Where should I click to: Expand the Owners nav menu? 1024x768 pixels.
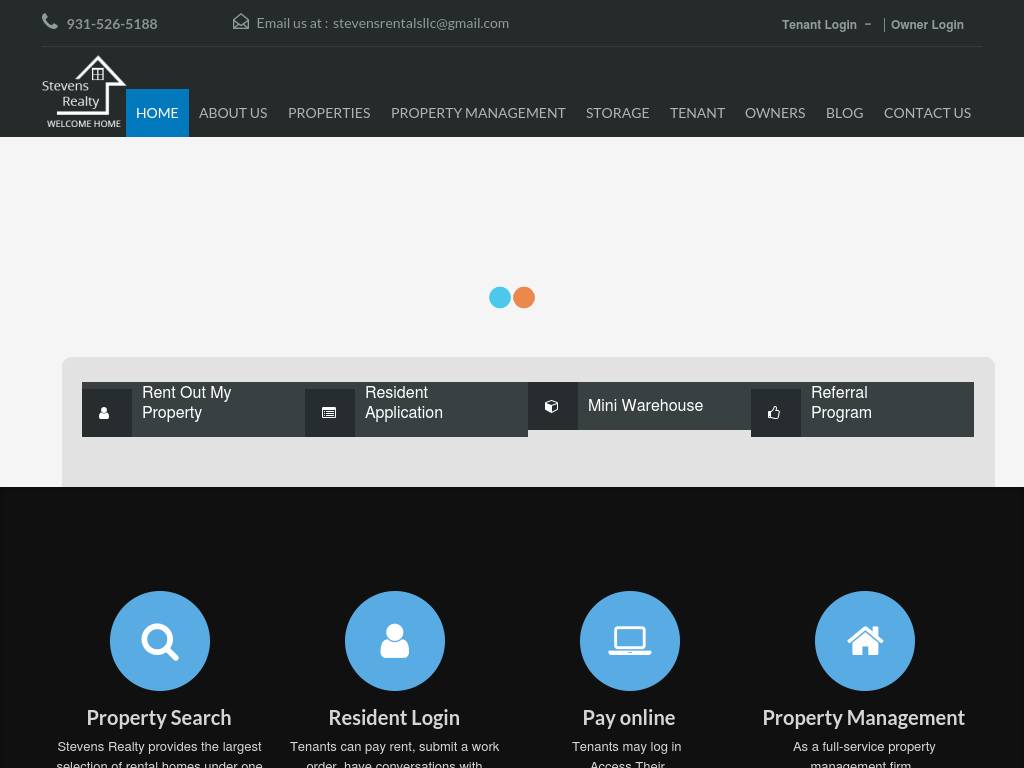(x=775, y=113)
